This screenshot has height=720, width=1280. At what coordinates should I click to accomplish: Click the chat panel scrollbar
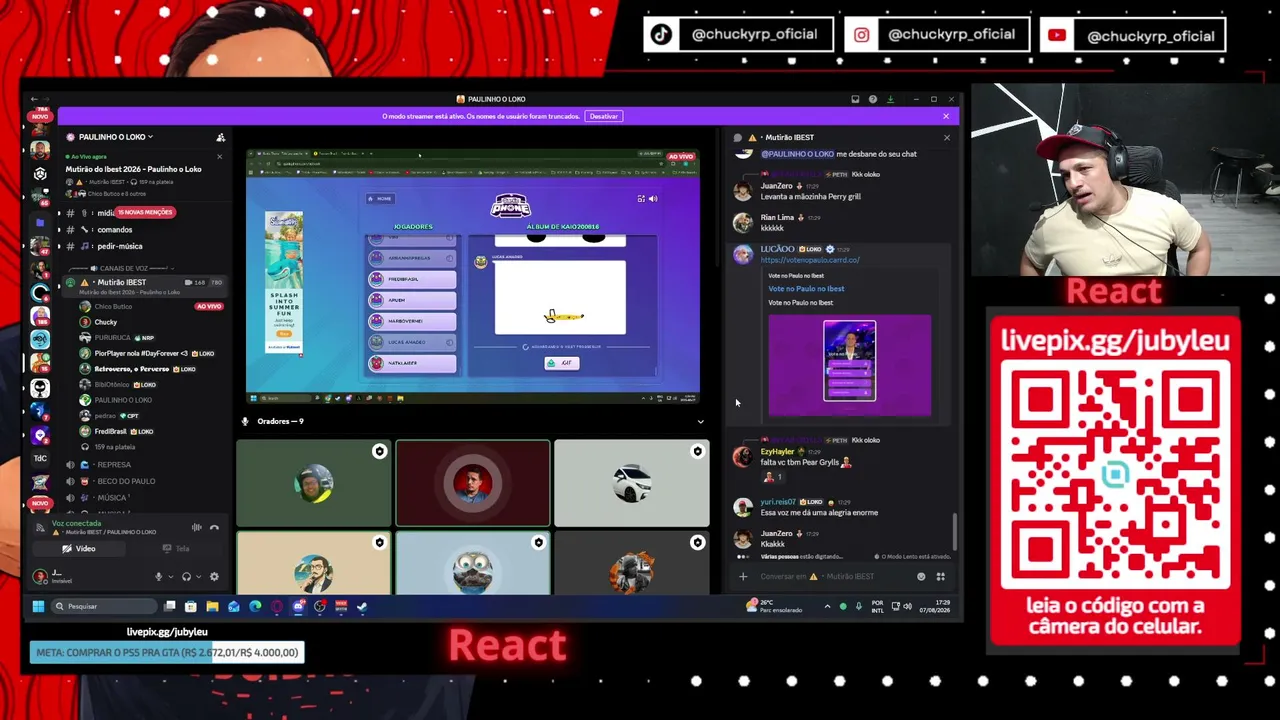954,531
